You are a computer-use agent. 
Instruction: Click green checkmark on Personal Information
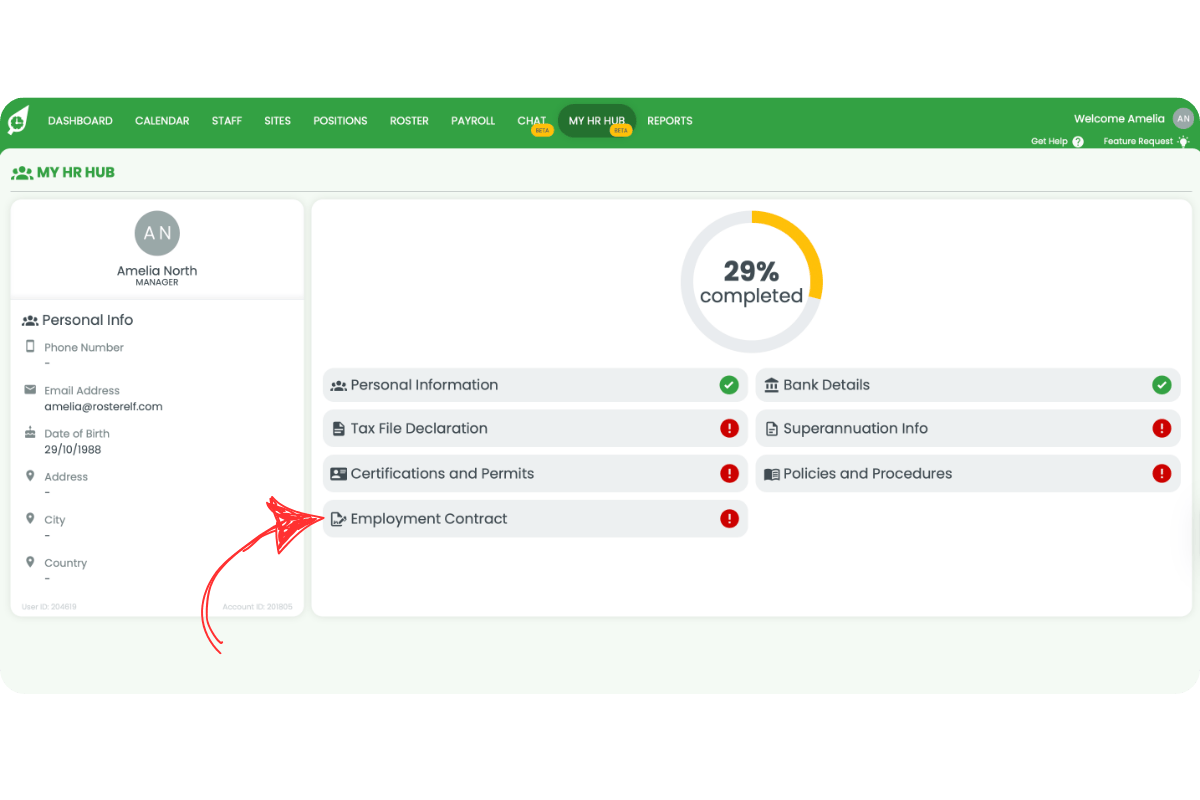[729, 385]
